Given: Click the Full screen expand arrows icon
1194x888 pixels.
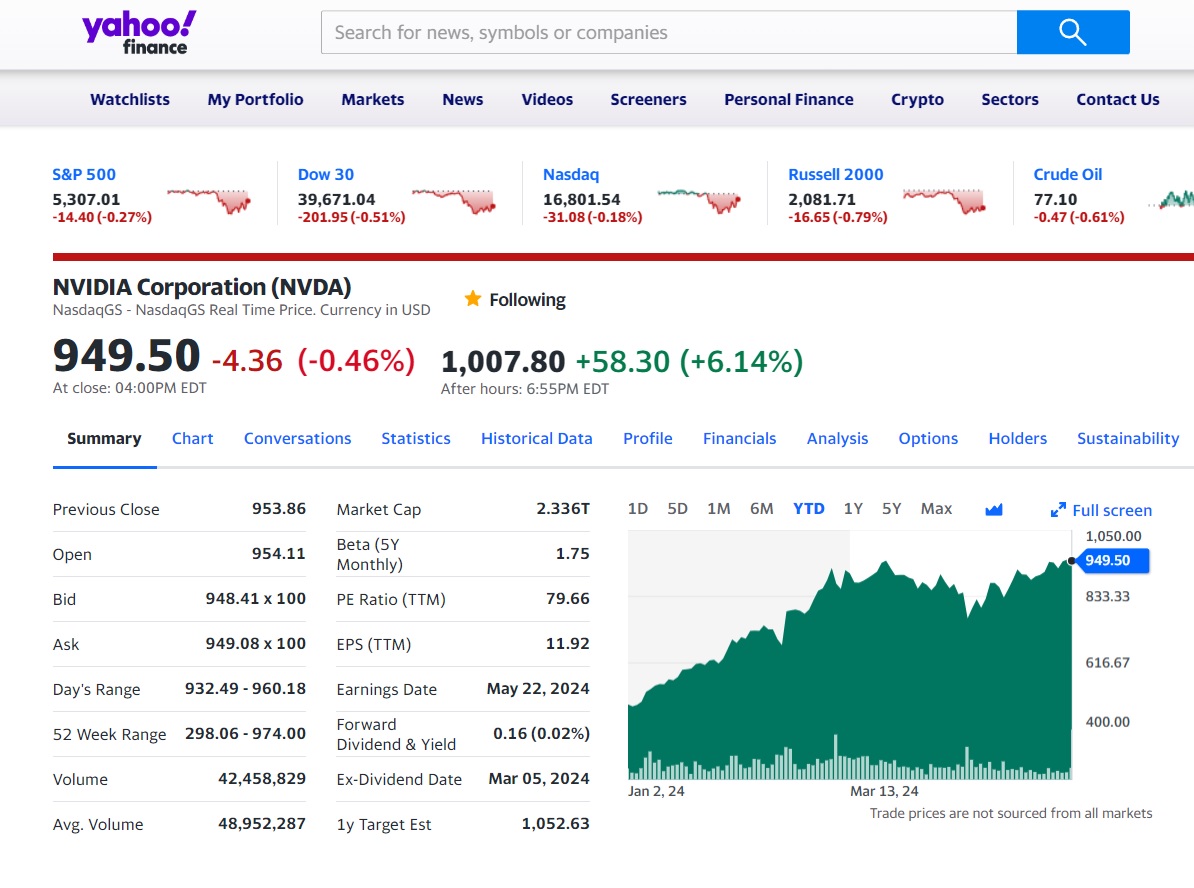Looking at the screenshot, I should pos(1058,510).
